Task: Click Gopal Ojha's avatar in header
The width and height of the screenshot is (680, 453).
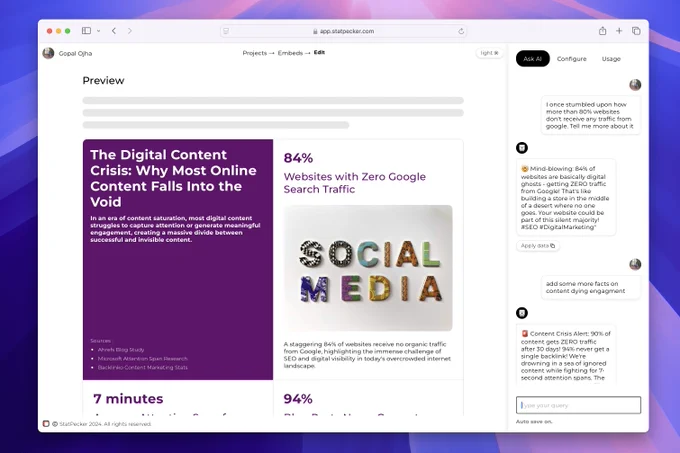Action: [48, 53]
